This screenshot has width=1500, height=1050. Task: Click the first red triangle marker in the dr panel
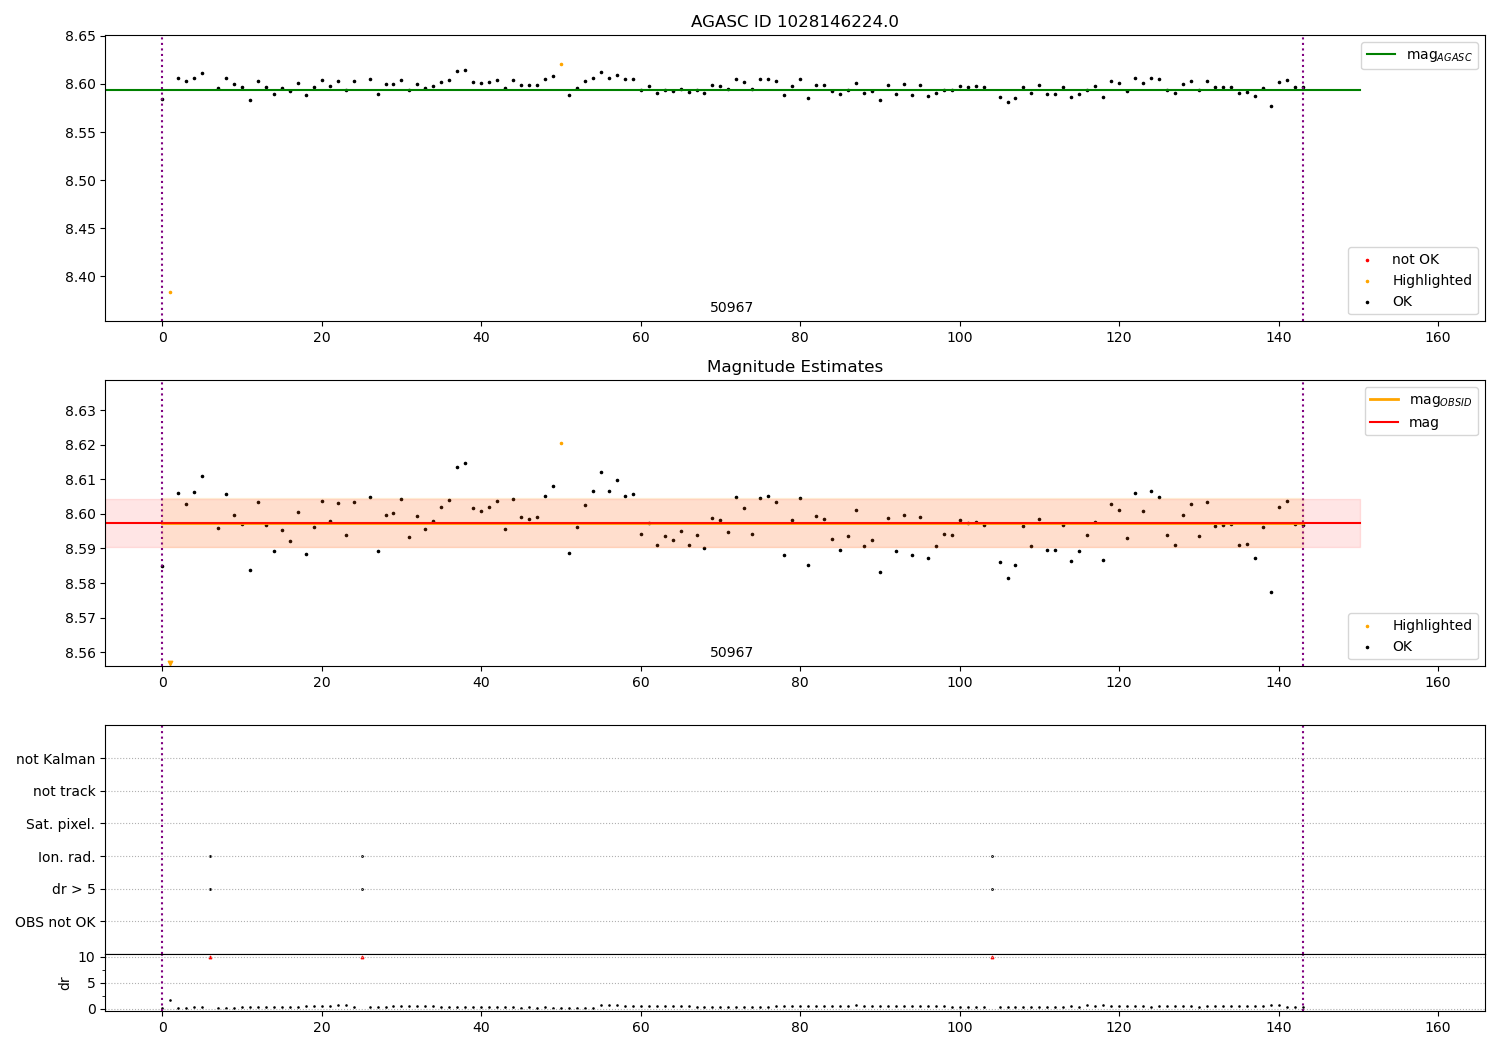(x=210, y=957)
